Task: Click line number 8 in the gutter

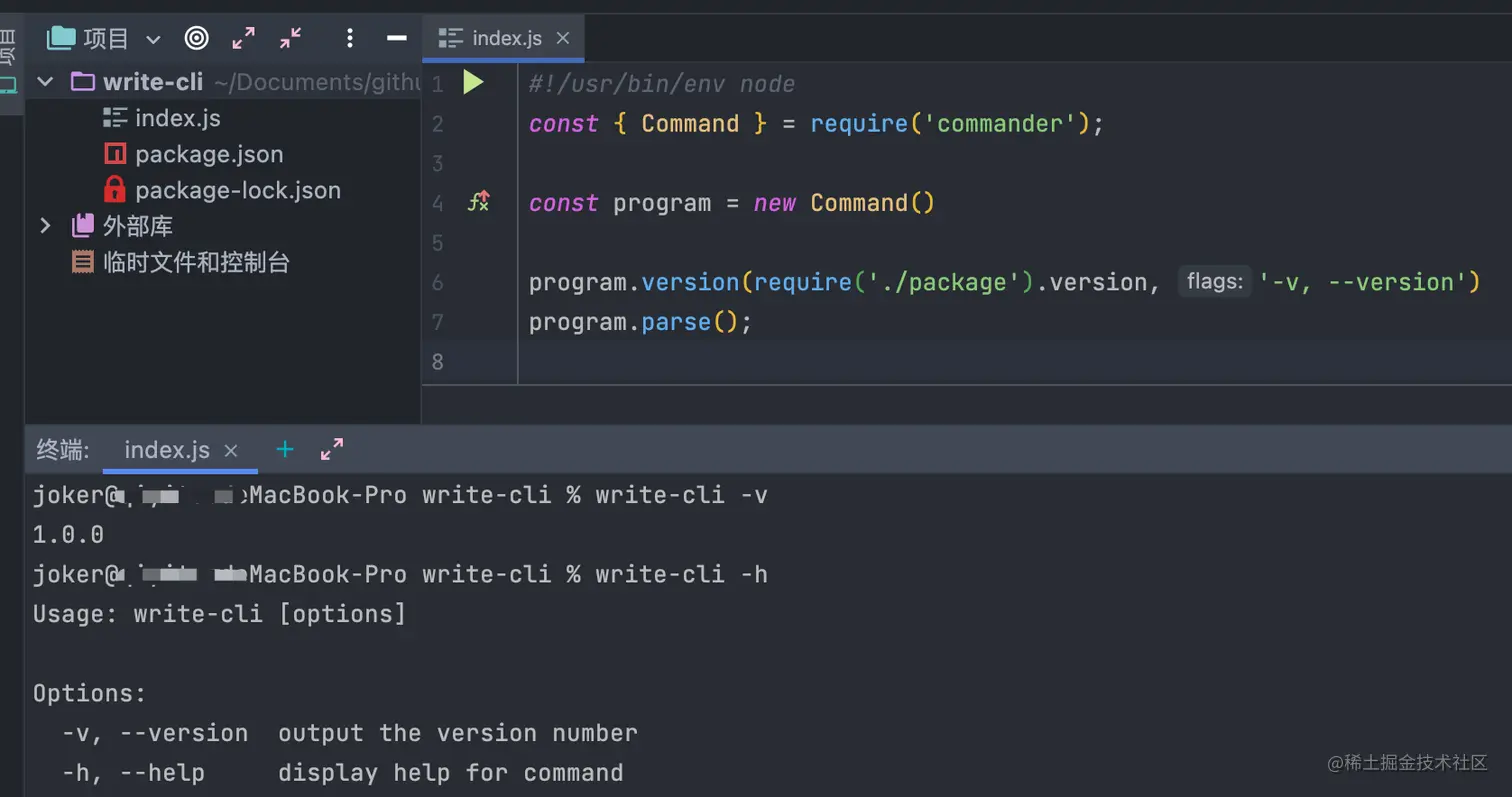Action: click(437, 362)
